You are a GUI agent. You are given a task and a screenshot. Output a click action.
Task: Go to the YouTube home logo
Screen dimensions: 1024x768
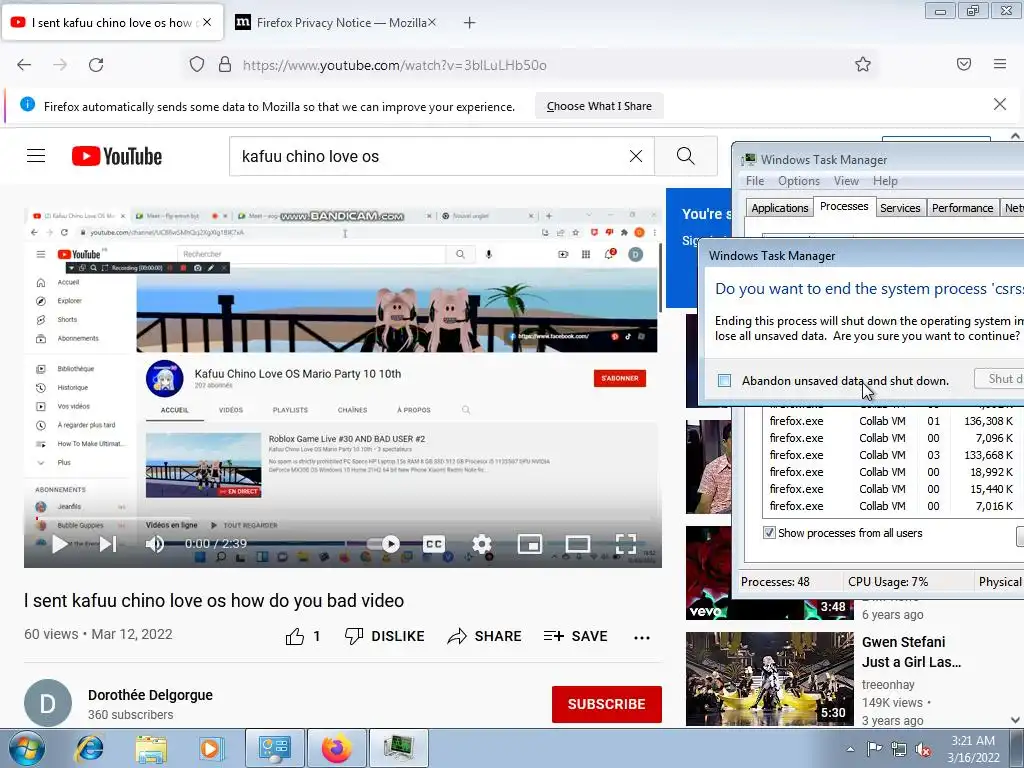pos(117,156)
